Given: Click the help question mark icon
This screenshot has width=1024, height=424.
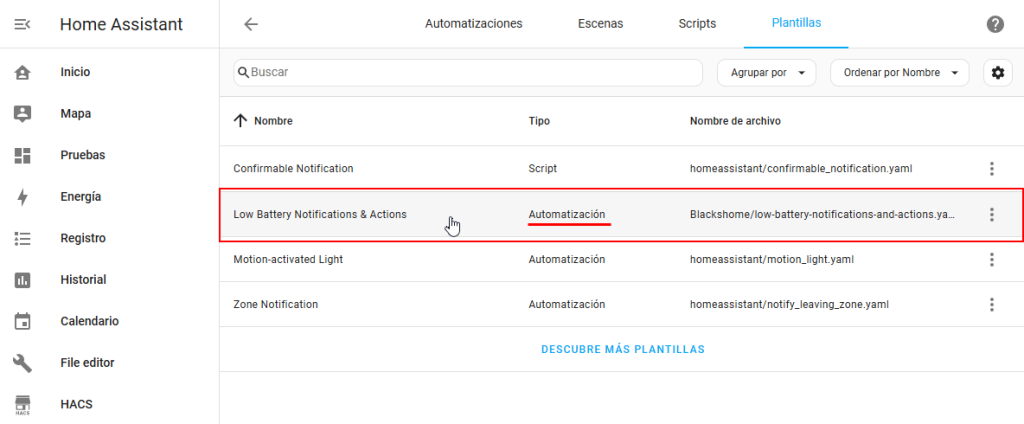Looking at the screenshot, I should click(994, 24).
